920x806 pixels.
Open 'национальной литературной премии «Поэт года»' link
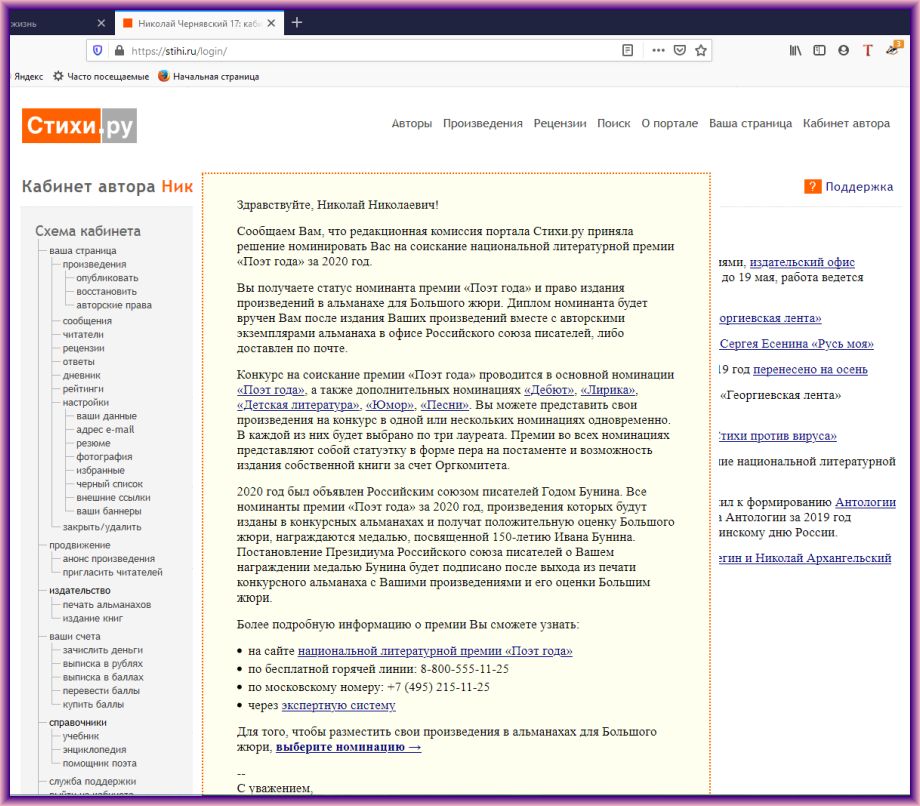(x=435, y=651)
